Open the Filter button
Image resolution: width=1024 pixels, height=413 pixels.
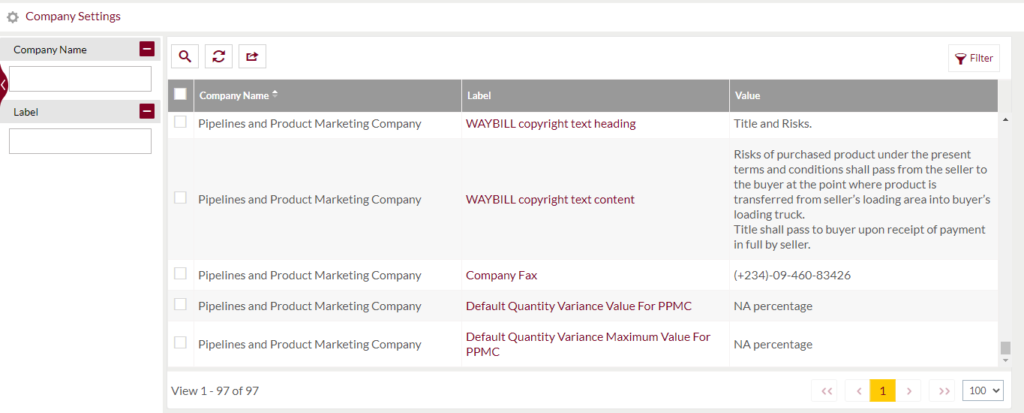coord(974,58)
